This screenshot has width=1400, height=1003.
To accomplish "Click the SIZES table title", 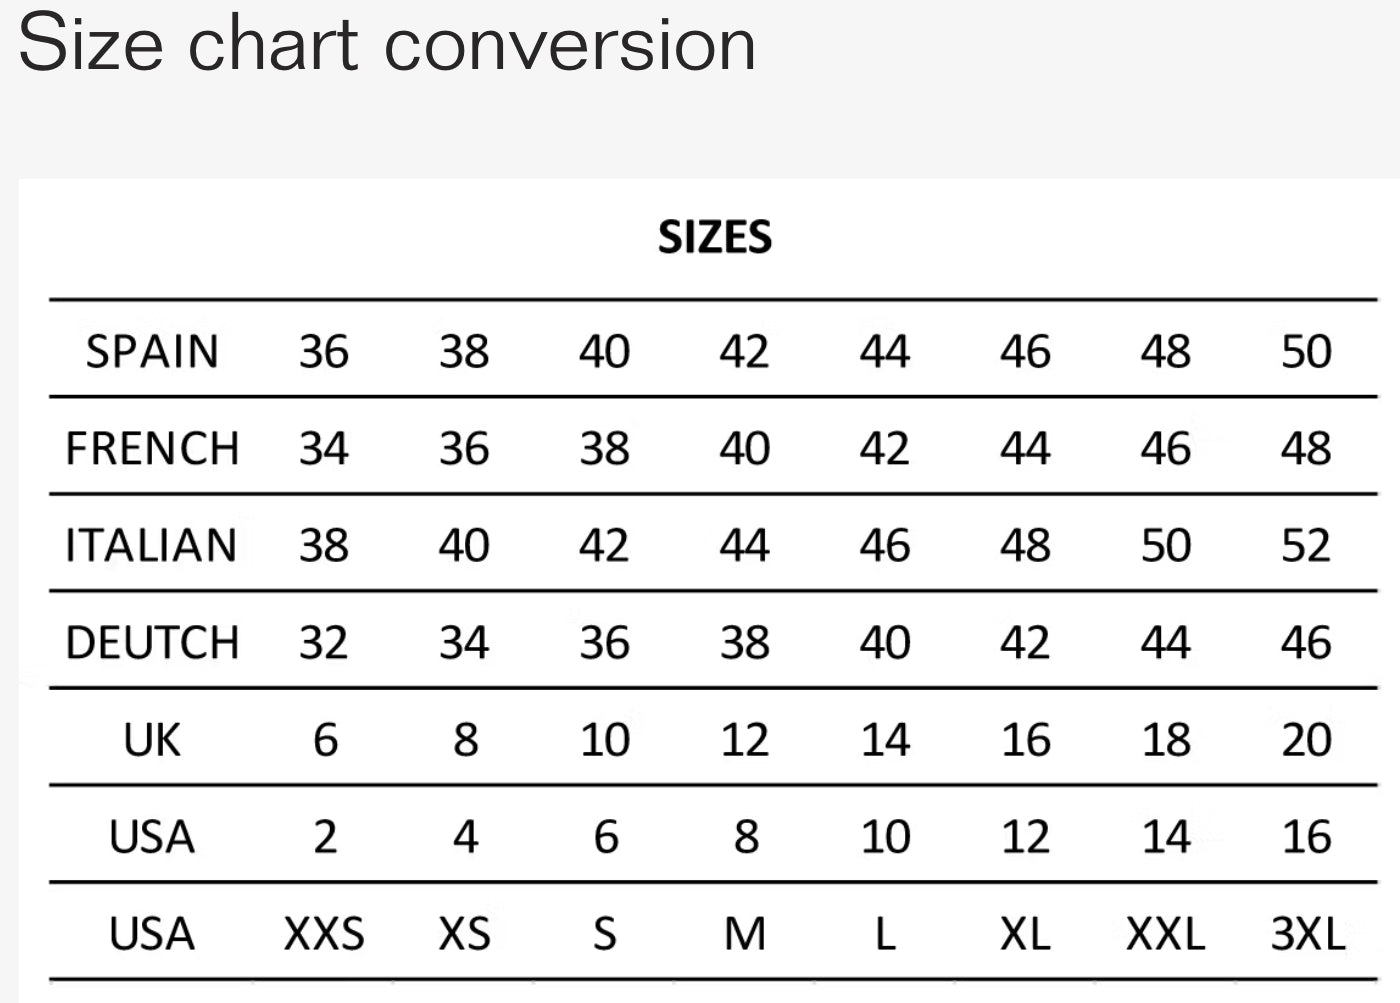I will (715, 238).
